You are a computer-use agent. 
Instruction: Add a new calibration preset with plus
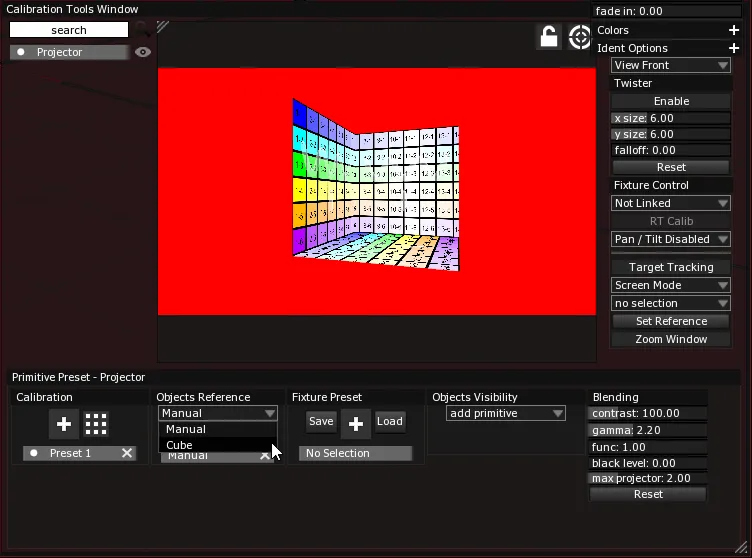coord(64,424)
